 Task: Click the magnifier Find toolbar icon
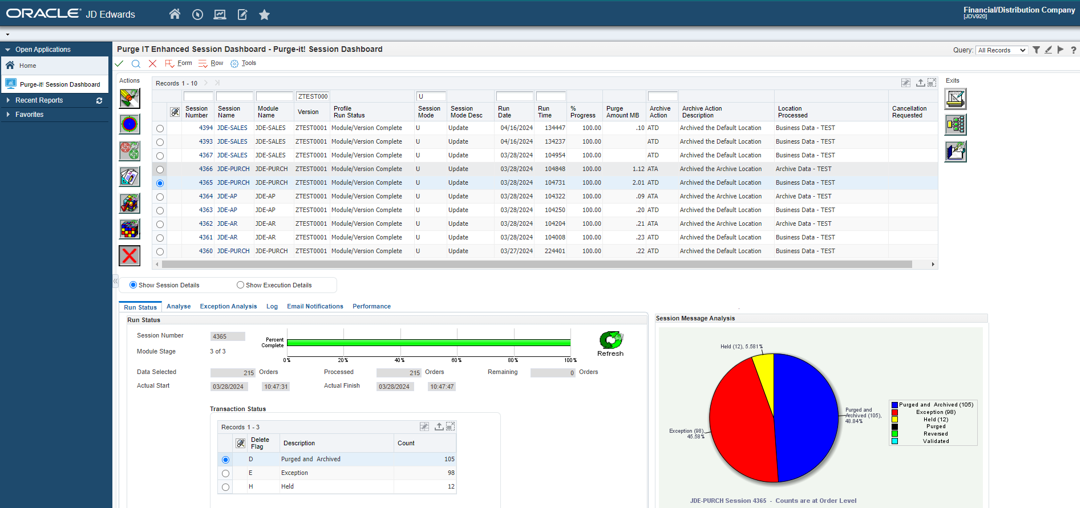pyautogui.click(x=136, y=64)
